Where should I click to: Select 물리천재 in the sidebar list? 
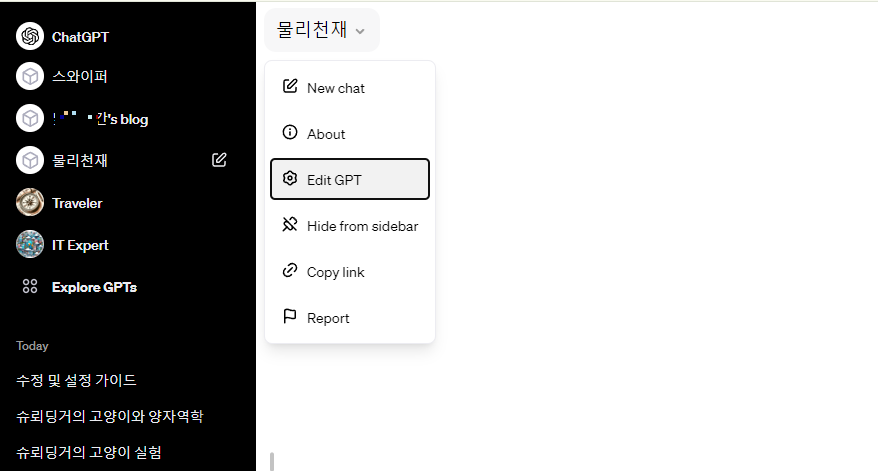80,160
